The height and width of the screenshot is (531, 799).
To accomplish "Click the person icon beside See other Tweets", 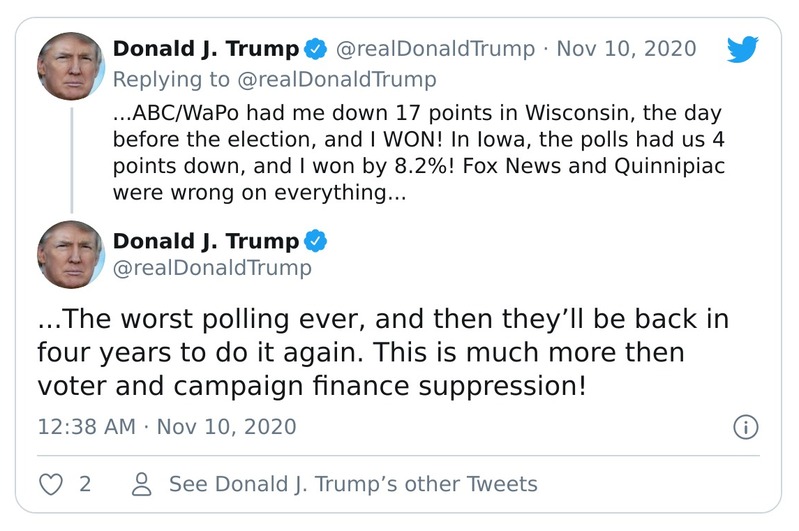I will [x=143, y=484].
